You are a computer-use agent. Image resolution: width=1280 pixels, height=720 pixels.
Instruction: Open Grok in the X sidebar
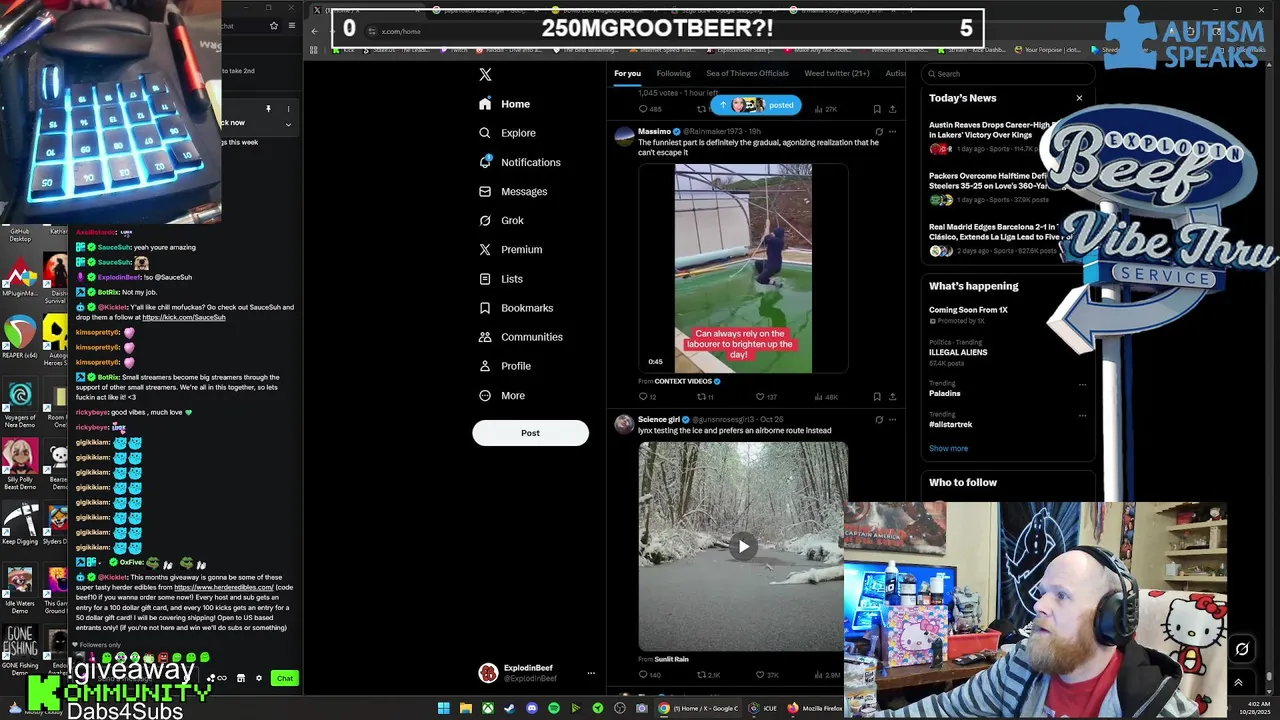[x=501, y=220]
